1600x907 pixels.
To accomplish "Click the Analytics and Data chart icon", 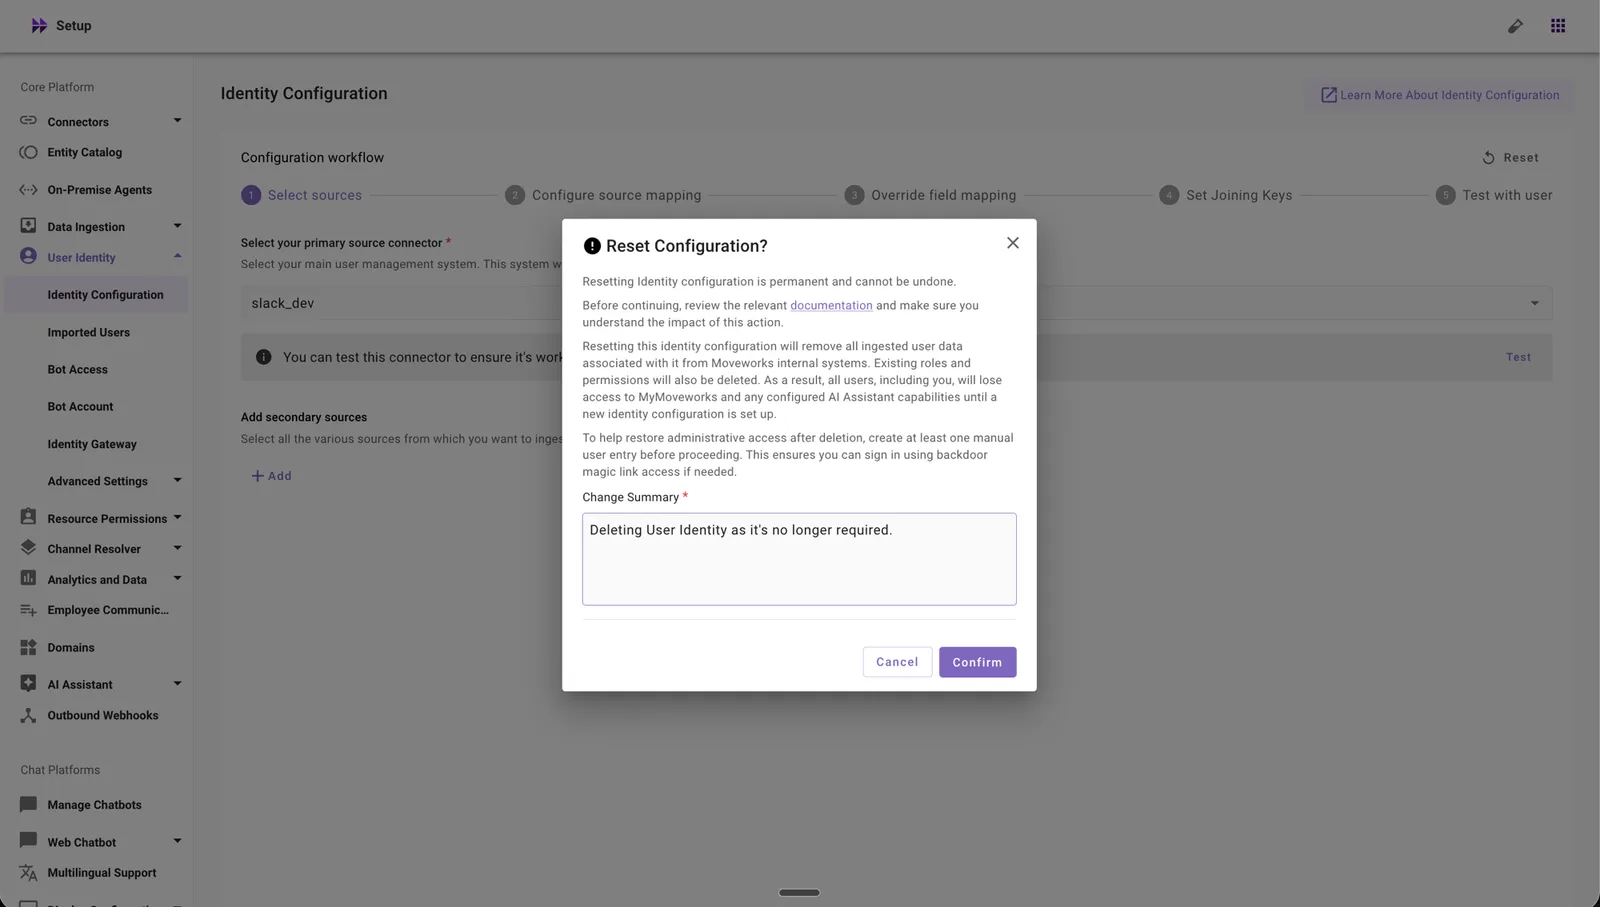I will (28, 578).
